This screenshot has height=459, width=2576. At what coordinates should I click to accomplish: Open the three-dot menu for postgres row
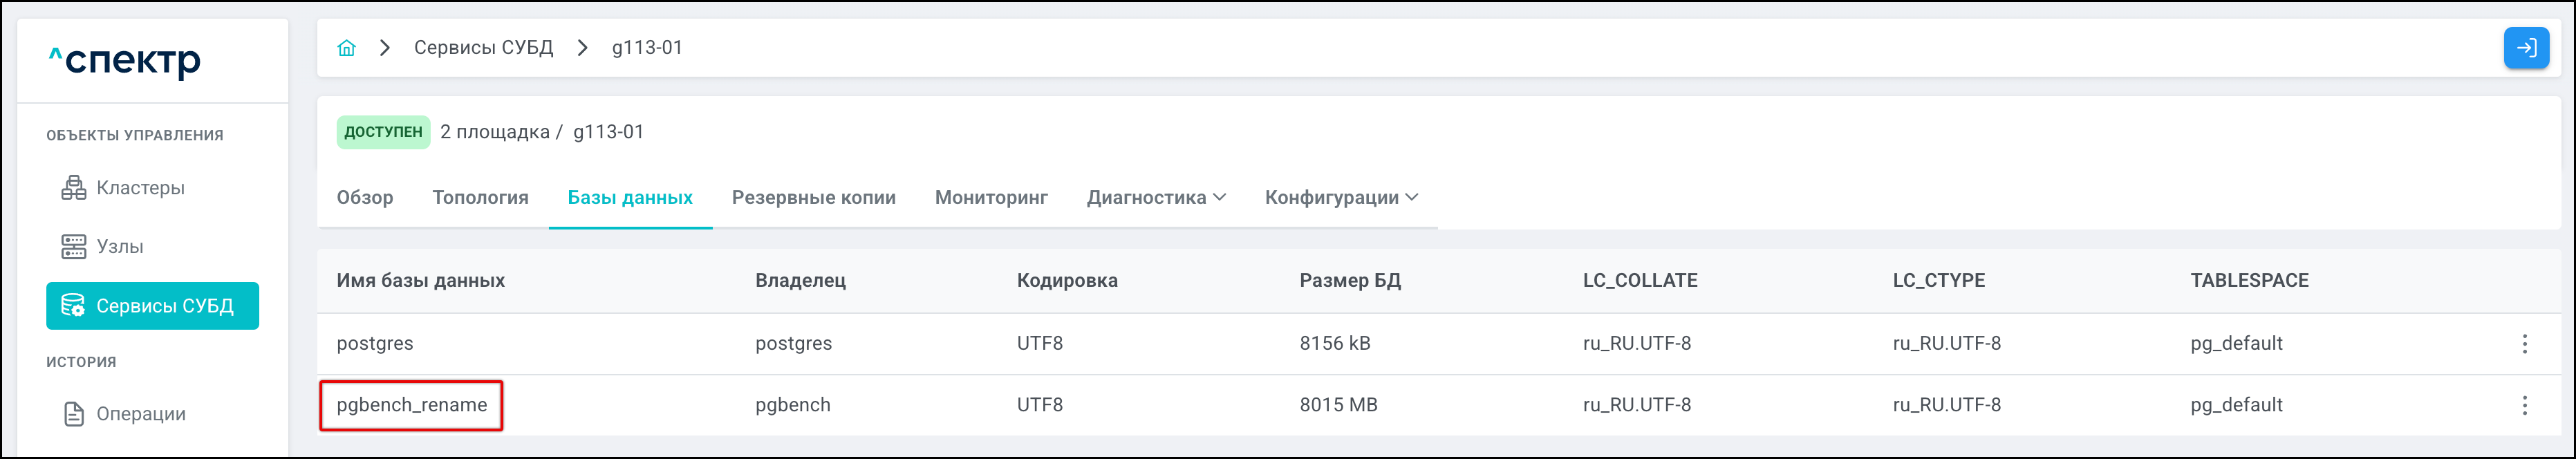(x=2524, y=344)
